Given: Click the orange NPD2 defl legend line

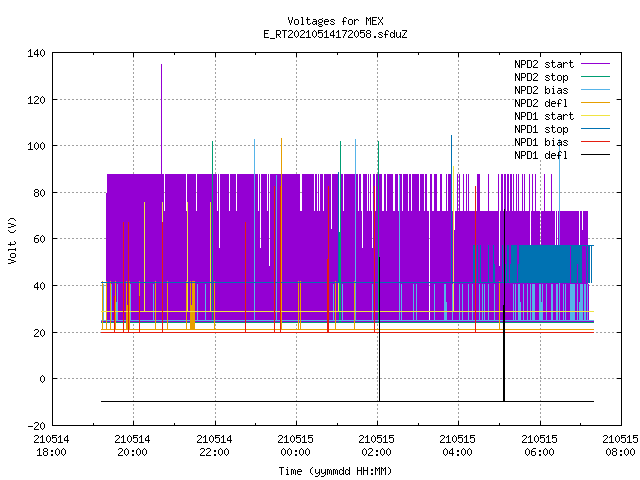Looking at the screenshot, I should pos(595,102).
